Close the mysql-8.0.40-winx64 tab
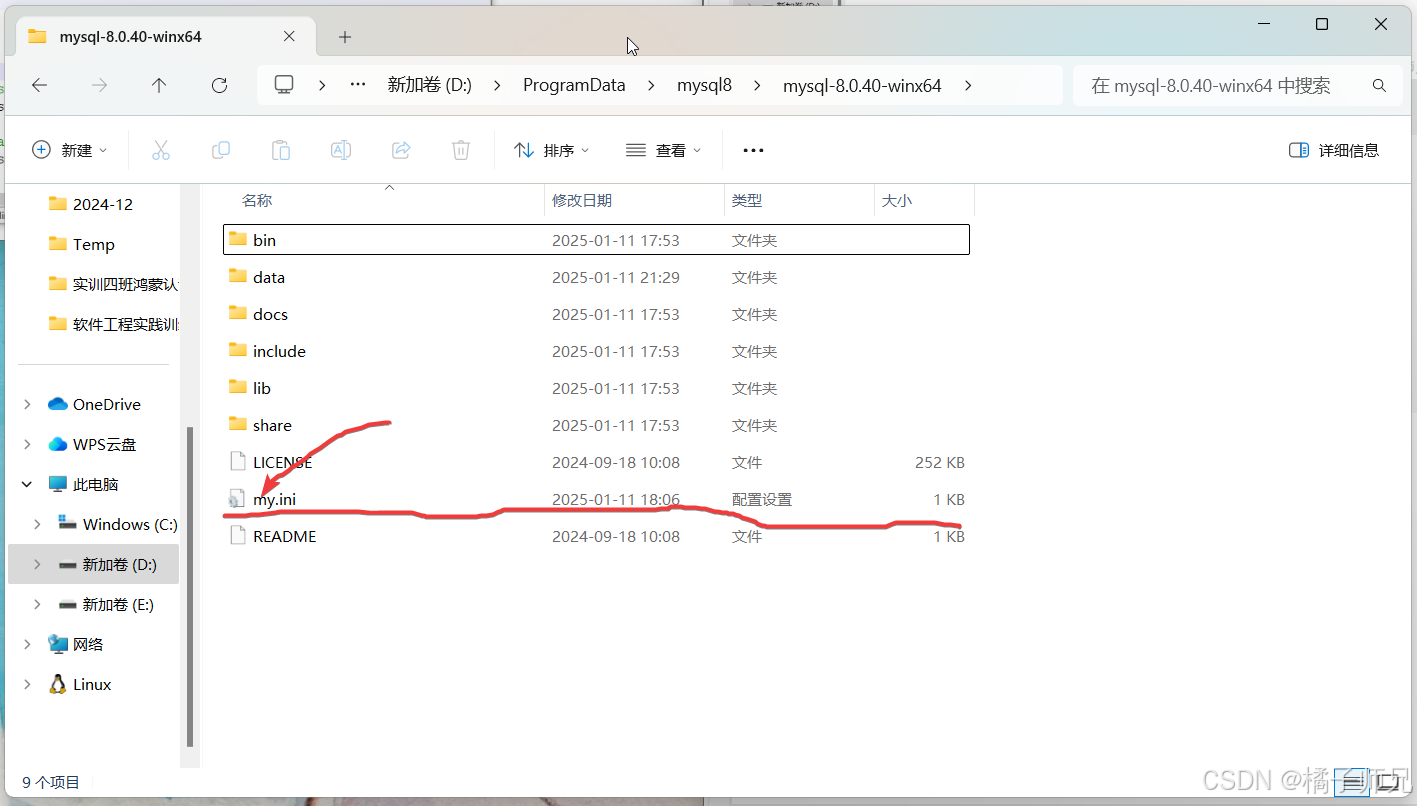Viewport: 1417px width, 806px height. (x=289, y=36)
